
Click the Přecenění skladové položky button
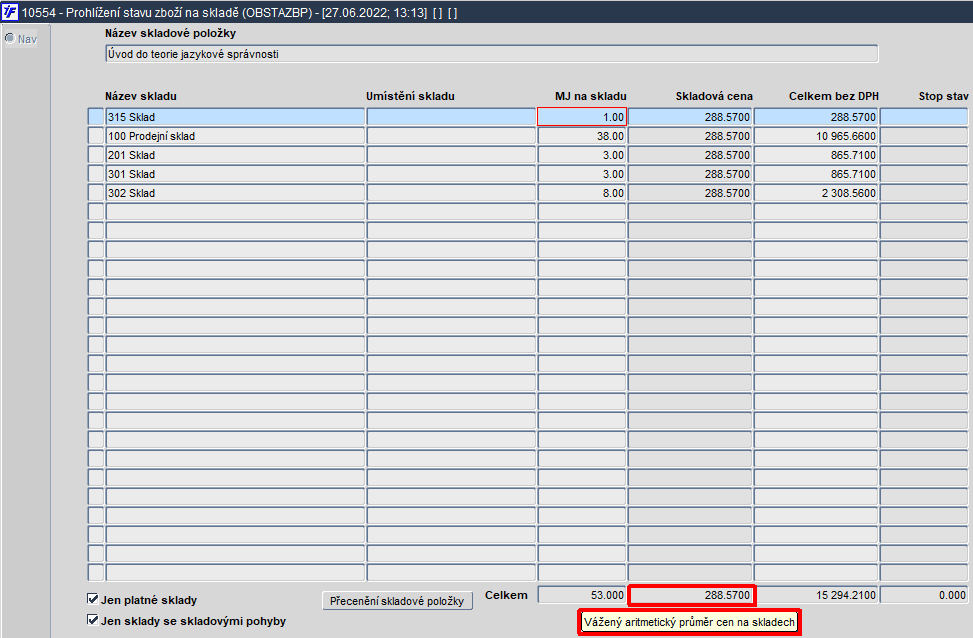point(397,601)
